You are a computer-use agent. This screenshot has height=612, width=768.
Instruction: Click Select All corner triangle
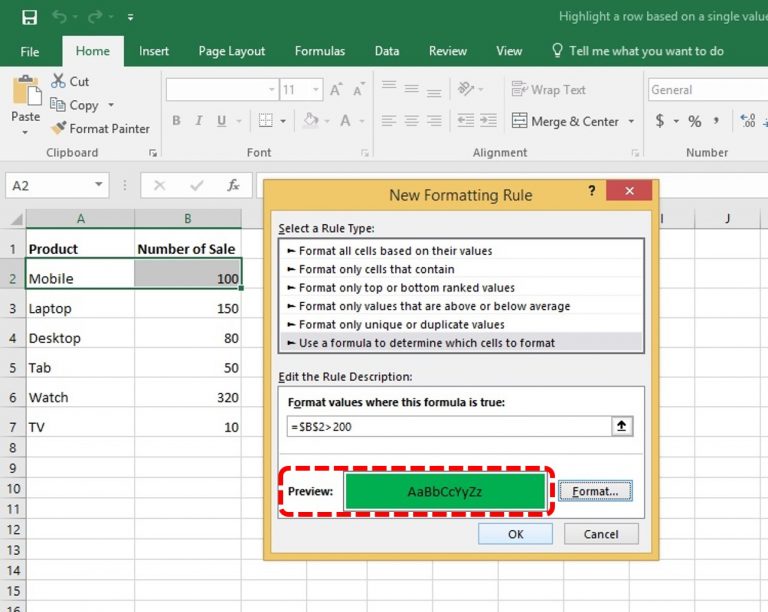(17, 219)
